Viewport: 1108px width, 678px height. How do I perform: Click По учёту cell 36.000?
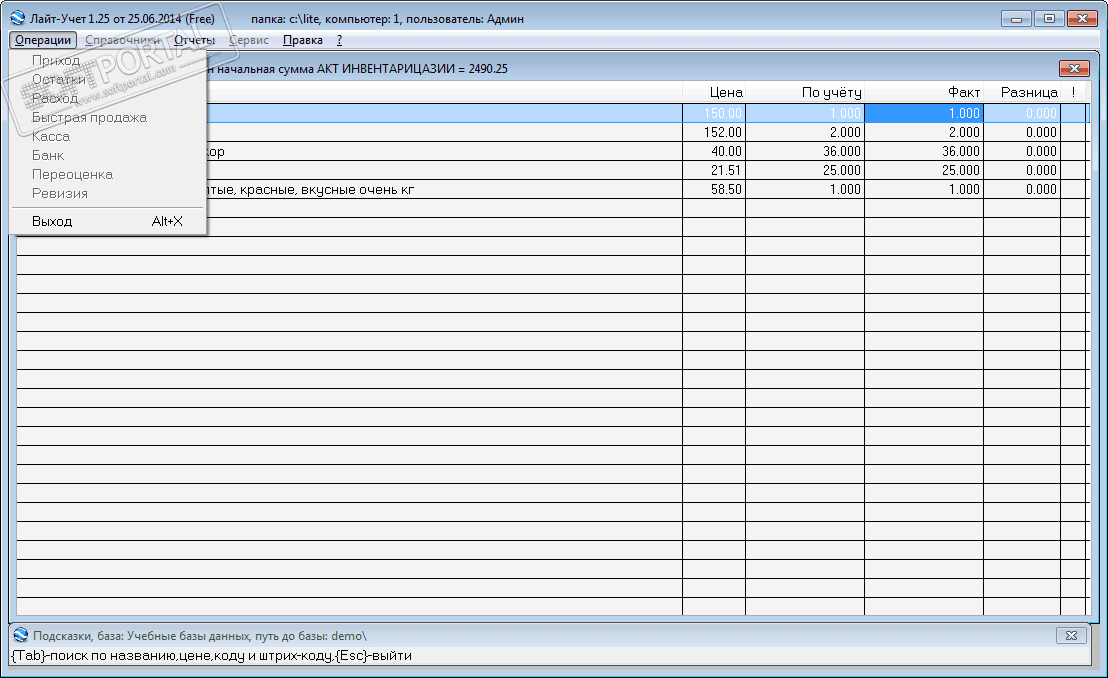coord(805,151)
